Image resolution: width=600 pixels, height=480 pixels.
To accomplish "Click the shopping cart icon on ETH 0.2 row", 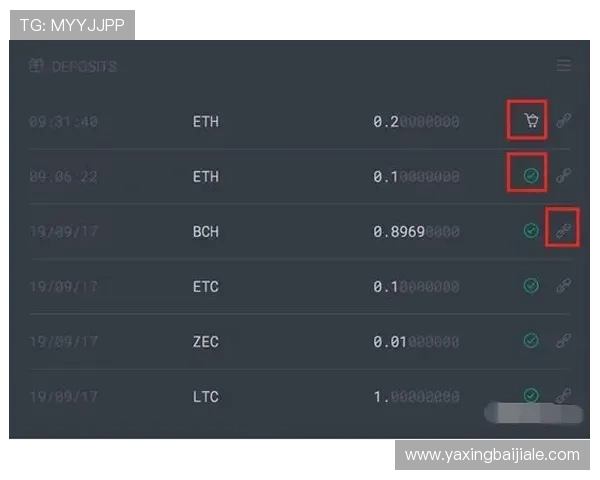I will [531, 121].
